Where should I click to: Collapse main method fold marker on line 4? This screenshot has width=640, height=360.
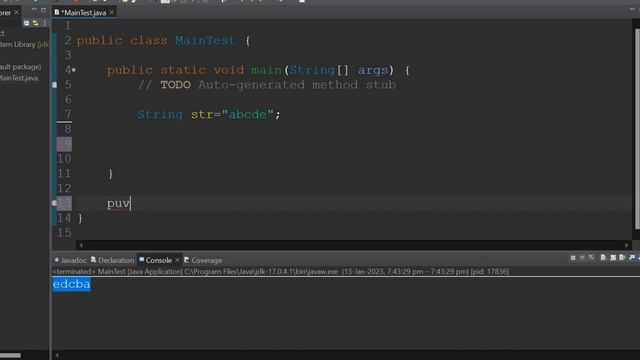(x=73, y=70)
